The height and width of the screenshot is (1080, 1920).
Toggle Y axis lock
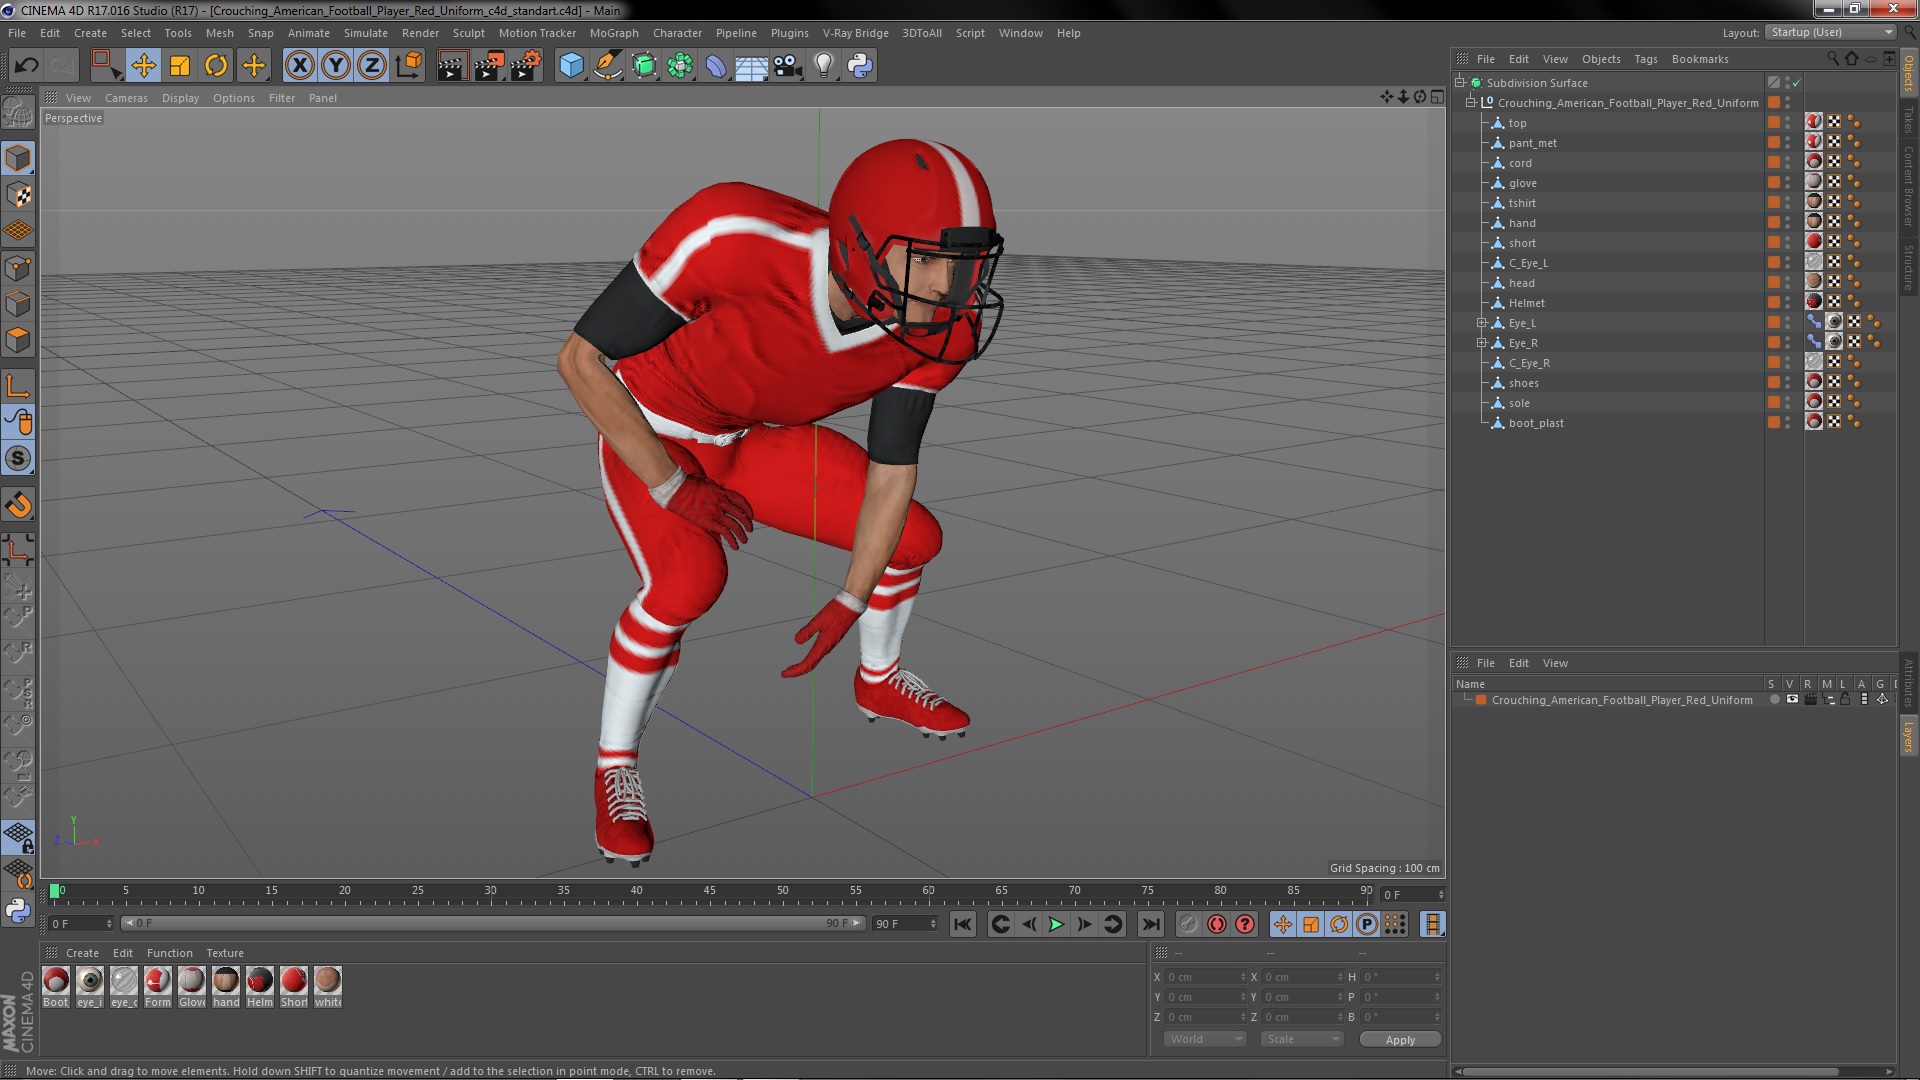336,66
